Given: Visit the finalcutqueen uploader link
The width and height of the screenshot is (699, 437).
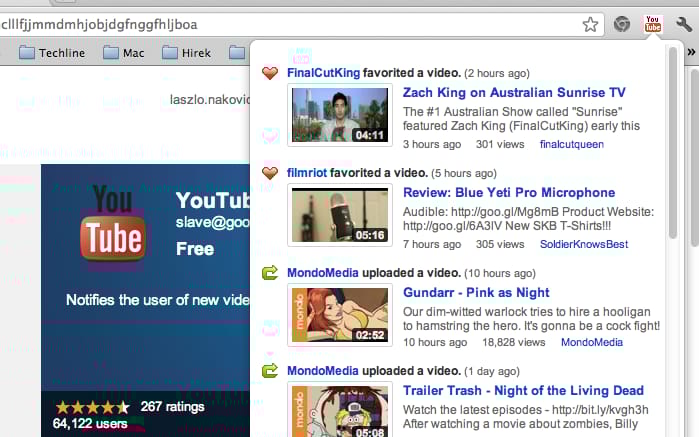Looking at the screenshot, I should point(572,144).
